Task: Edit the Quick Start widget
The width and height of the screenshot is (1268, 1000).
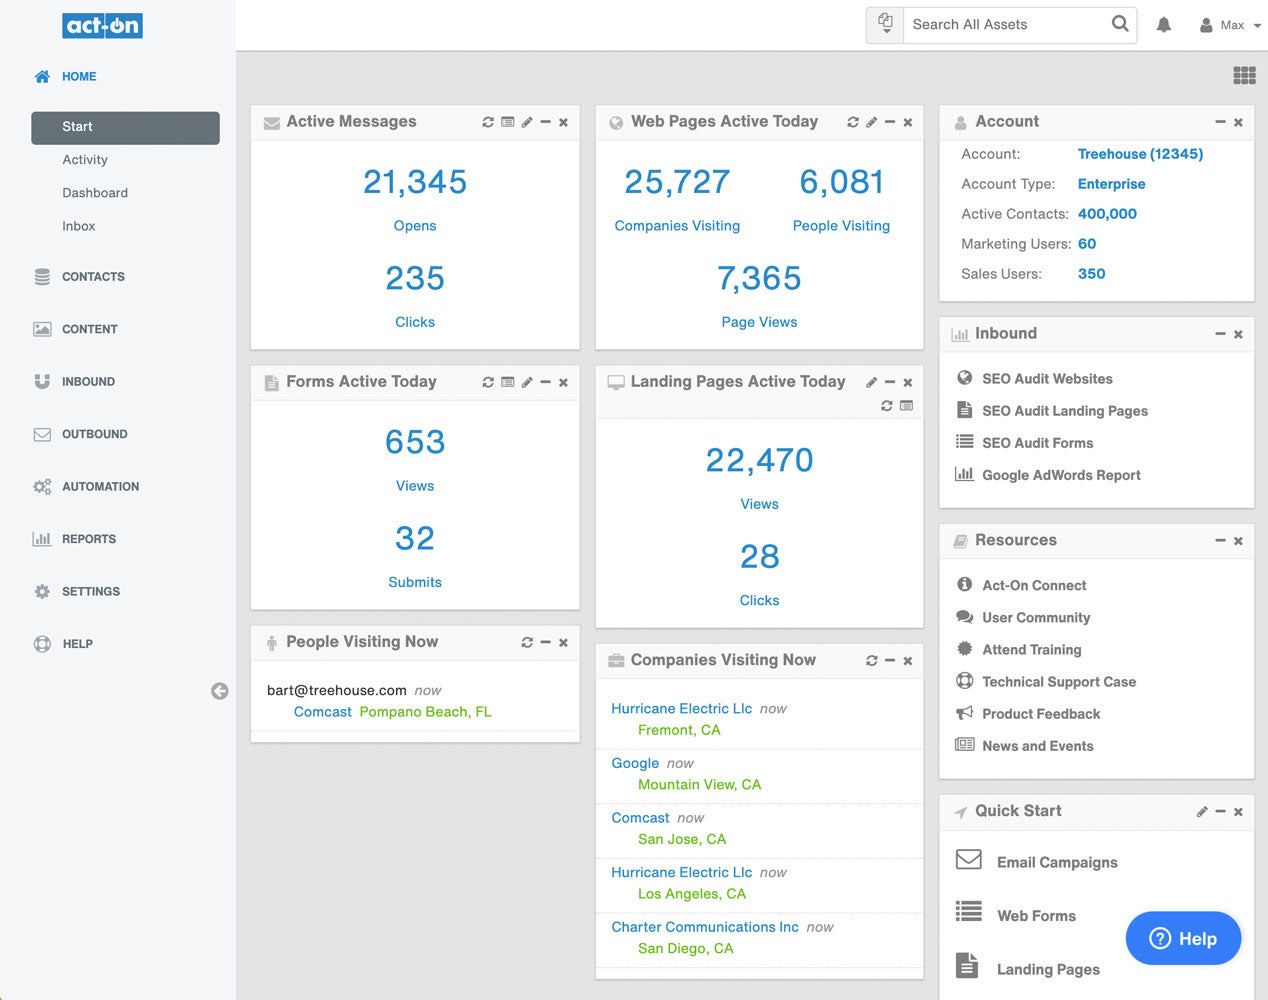Action: pos(1201,812)
